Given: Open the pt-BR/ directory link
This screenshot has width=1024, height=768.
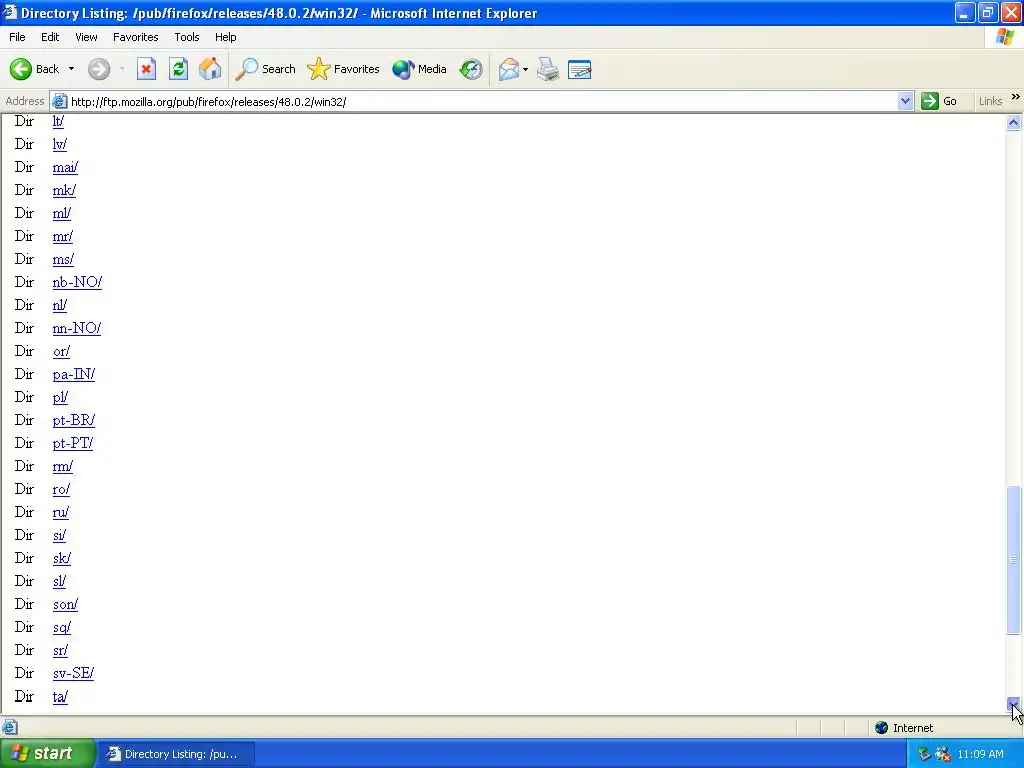Looking at the screenshot, I should pyautogui.click(x=74, y=420).
